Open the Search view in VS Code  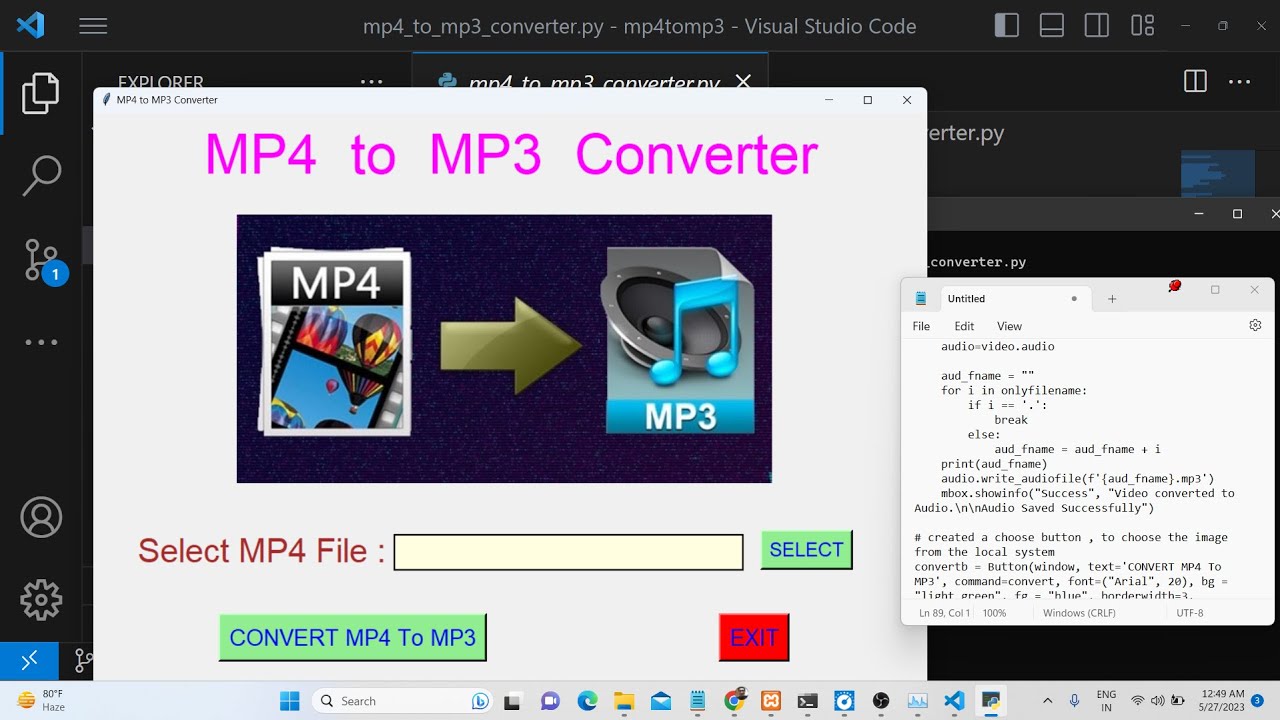click(x=41, y=175)
